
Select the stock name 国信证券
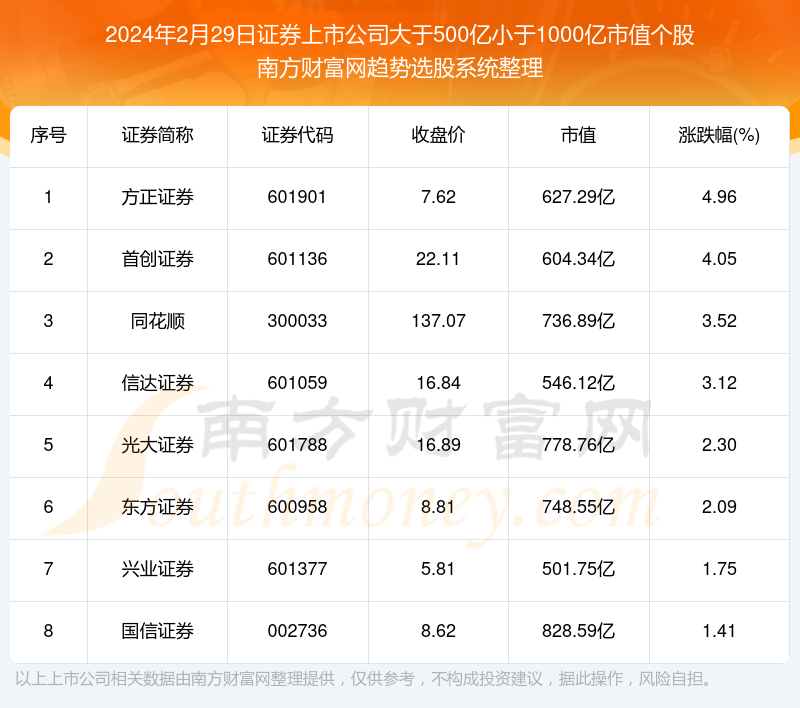click(157, 631)
